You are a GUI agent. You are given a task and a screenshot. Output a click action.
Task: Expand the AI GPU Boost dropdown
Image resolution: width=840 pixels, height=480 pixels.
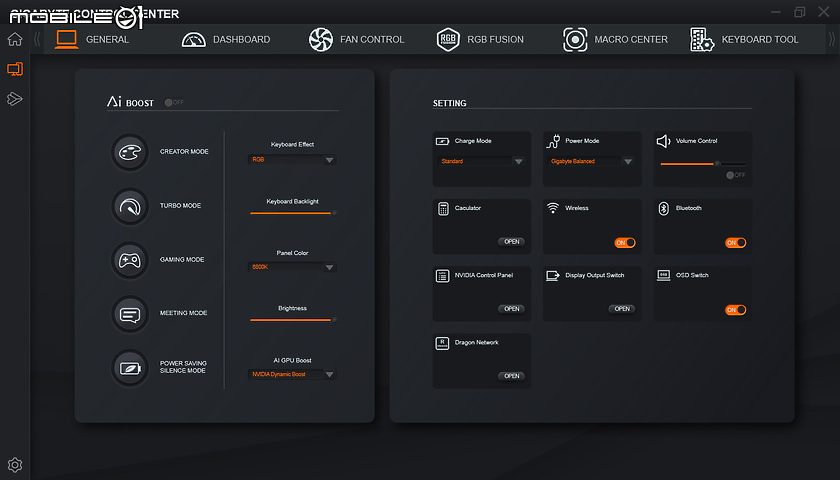tap(292, 374)
